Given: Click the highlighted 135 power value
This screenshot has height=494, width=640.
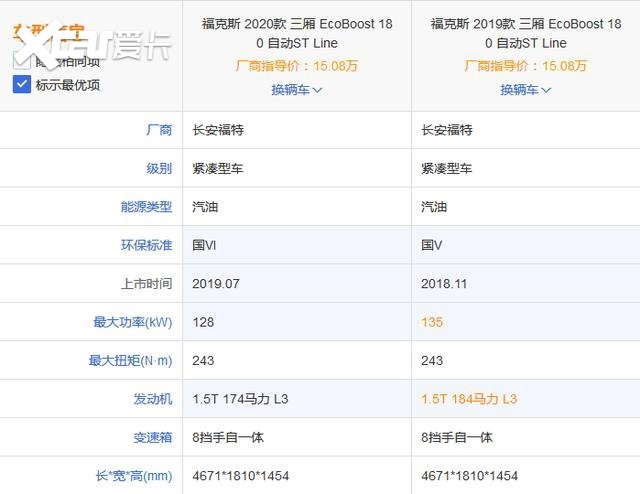Looking at the screenshot, I should tap(432, 322).
